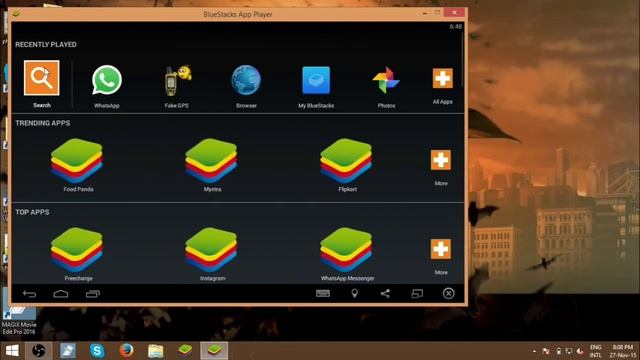Toggle the BlueStacks keyboard icon
Screen dimensions: 640x360
coord(323,293)
